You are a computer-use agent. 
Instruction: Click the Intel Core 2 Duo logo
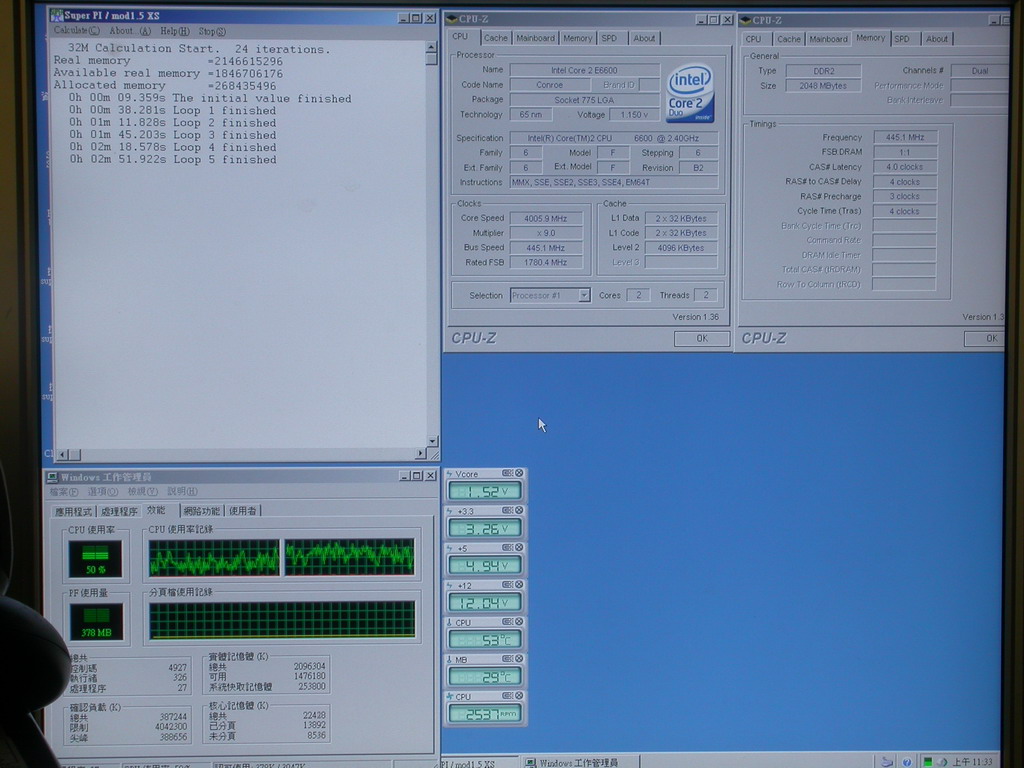(x=690, y=93)
